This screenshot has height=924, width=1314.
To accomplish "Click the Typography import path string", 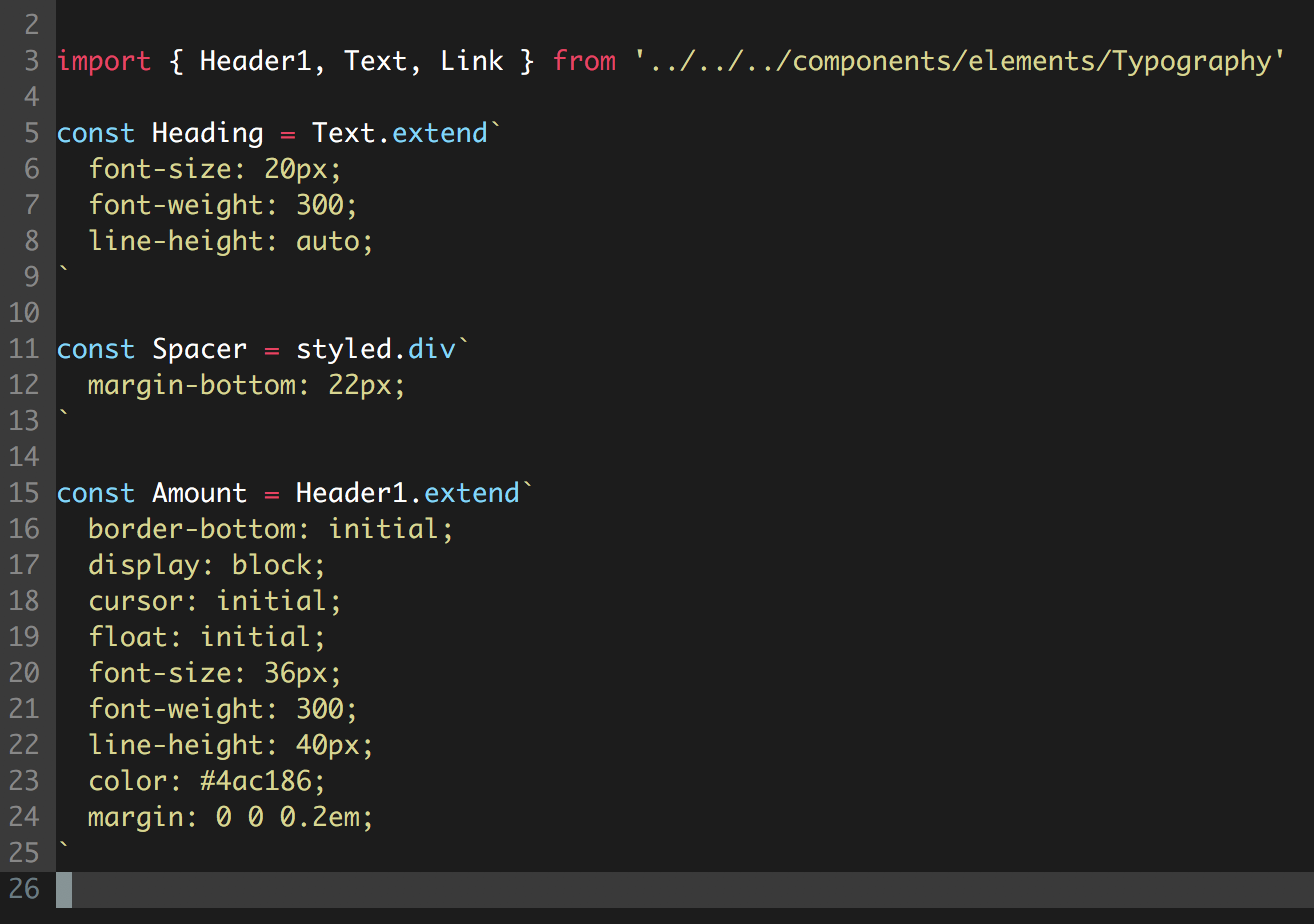I will pos(959,61).
